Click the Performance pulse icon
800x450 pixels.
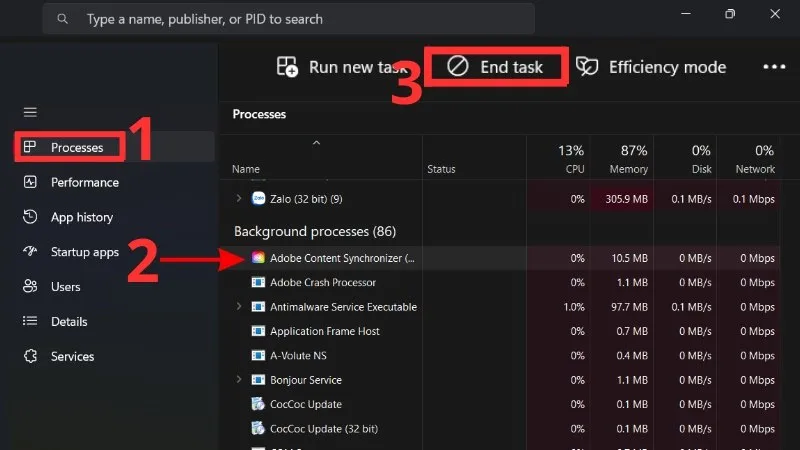click(x=30, y=182)
